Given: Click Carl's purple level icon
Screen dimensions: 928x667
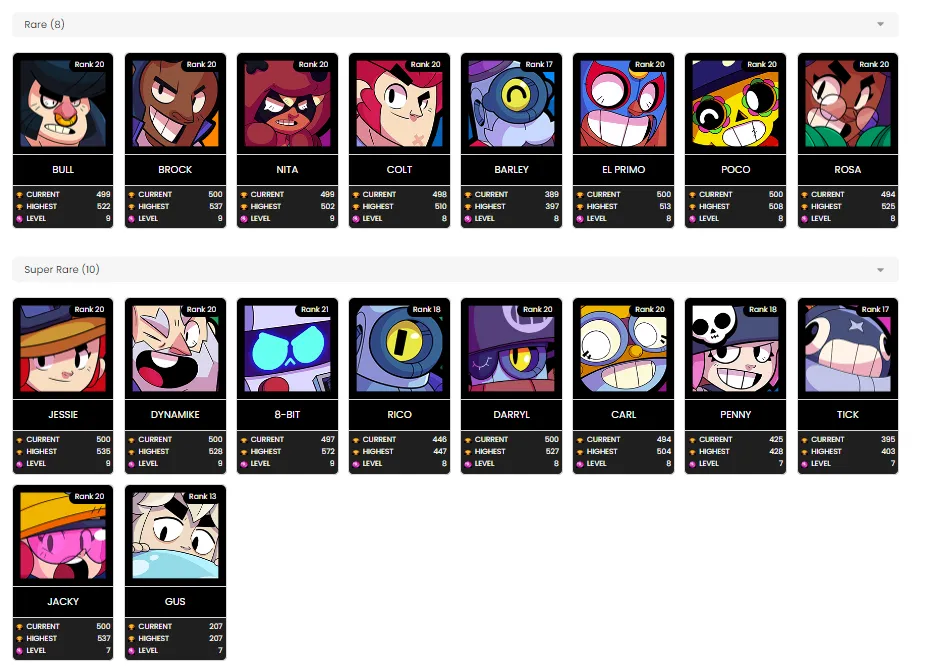Looking at the screenshot, I should (x=580, y=464).
